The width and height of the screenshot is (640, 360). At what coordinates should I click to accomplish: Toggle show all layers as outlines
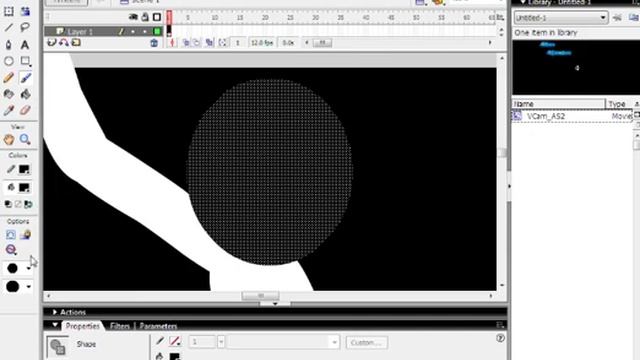pyautogui.click(x=157, y=17)
